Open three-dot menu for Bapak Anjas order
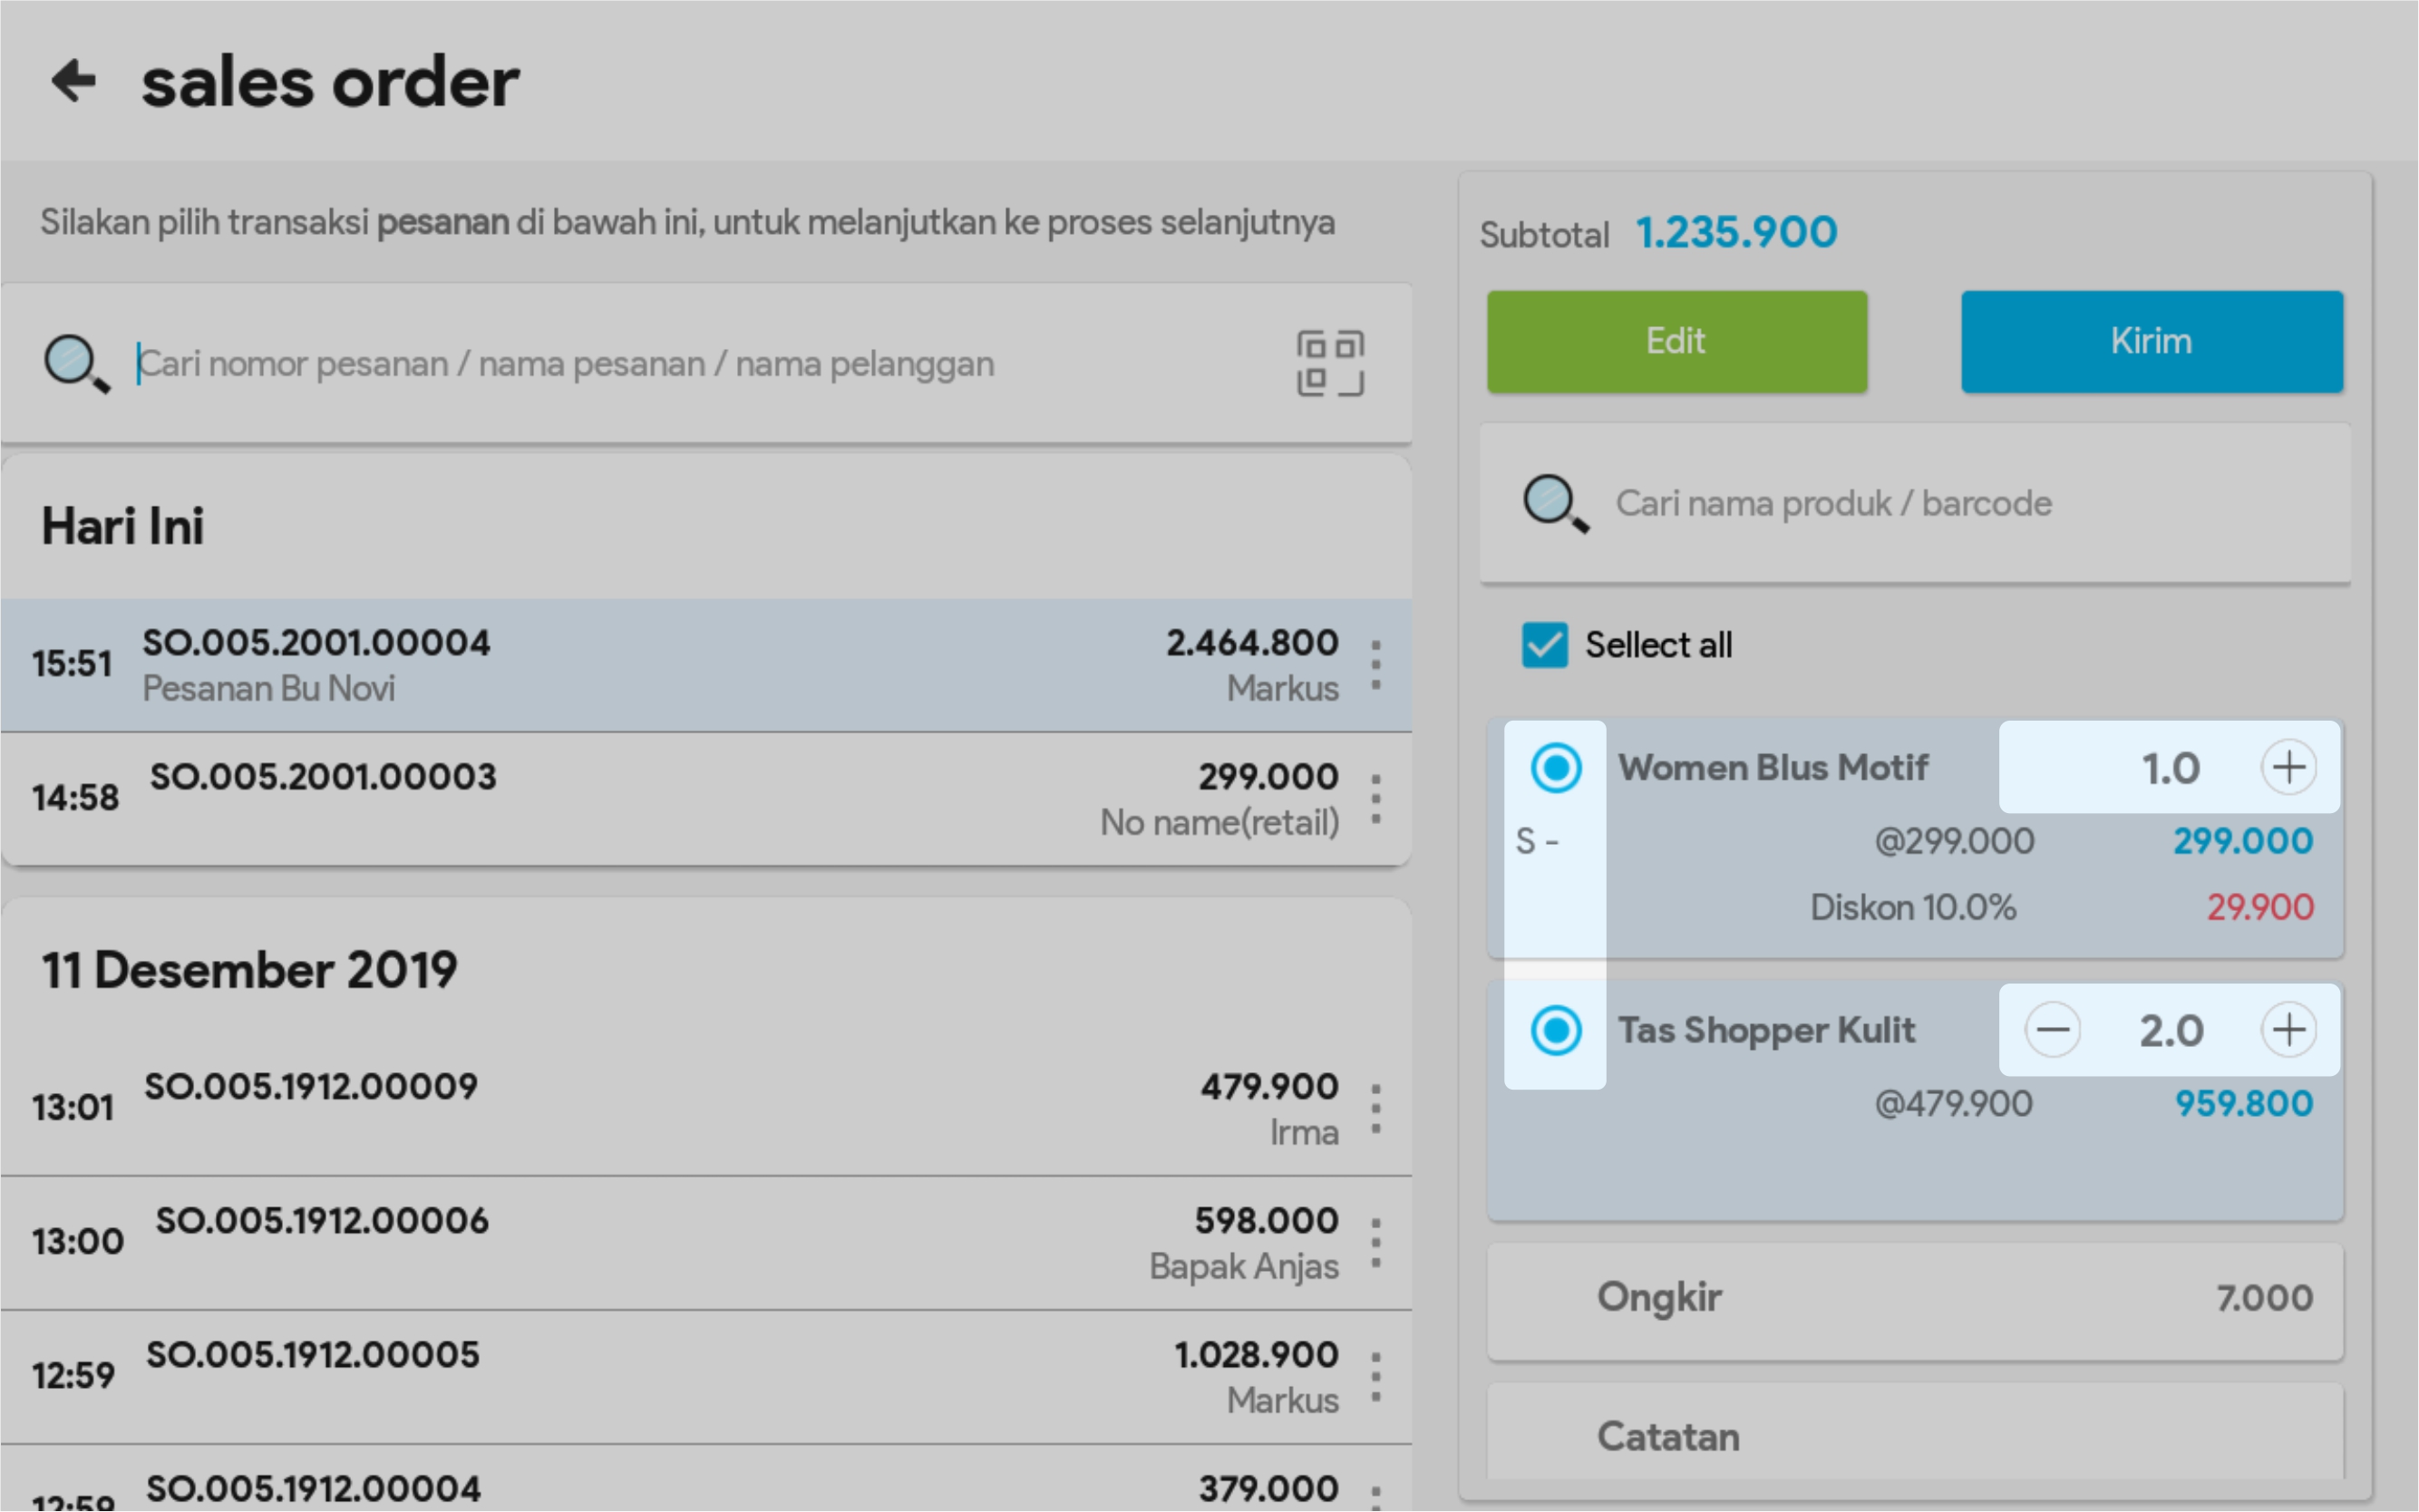Viewport: 2419px width, 1512px height. click(1376, 1243)
